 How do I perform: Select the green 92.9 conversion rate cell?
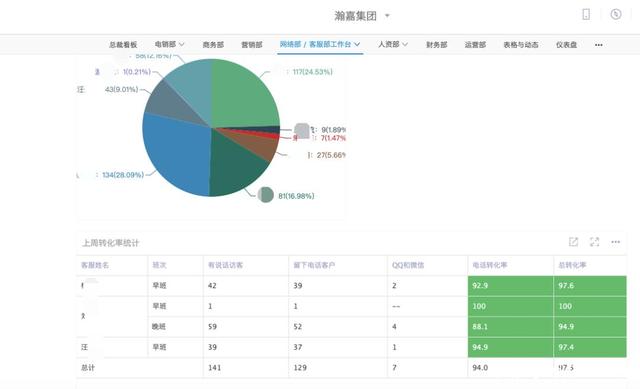click(511, 286)
